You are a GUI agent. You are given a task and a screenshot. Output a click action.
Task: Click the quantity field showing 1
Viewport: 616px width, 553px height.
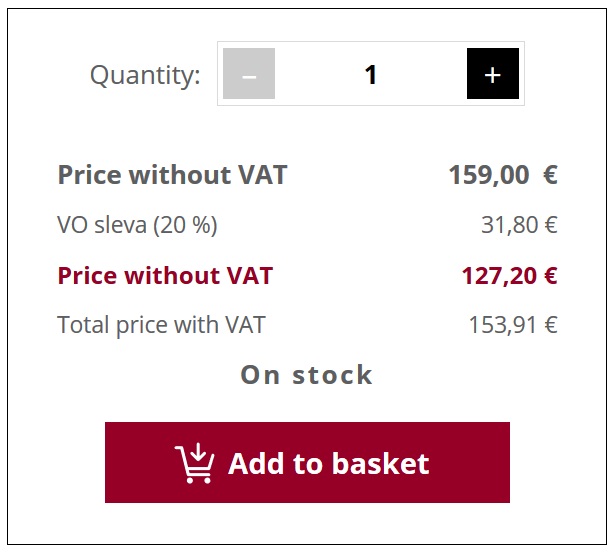(x=370, y=74)
